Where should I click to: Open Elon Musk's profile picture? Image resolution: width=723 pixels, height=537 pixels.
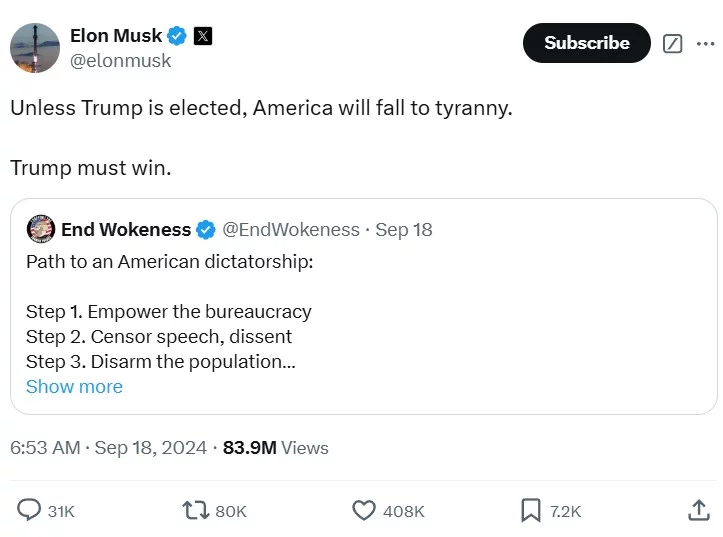(35, 46)
